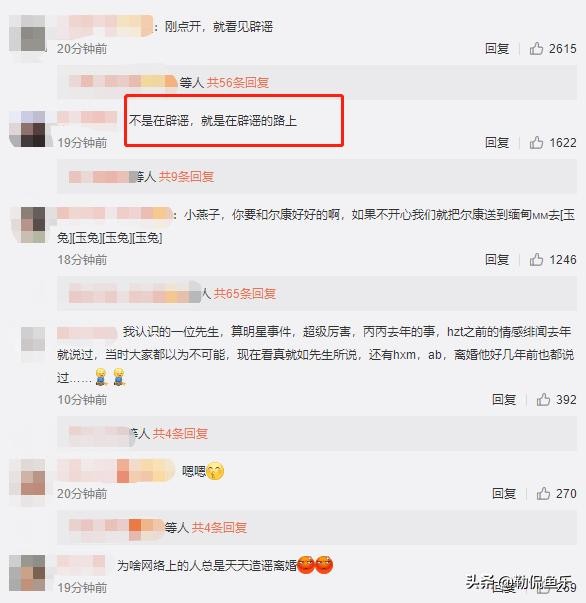Like the 嗯嗯 comment with 270 likes

pos(543,493)
